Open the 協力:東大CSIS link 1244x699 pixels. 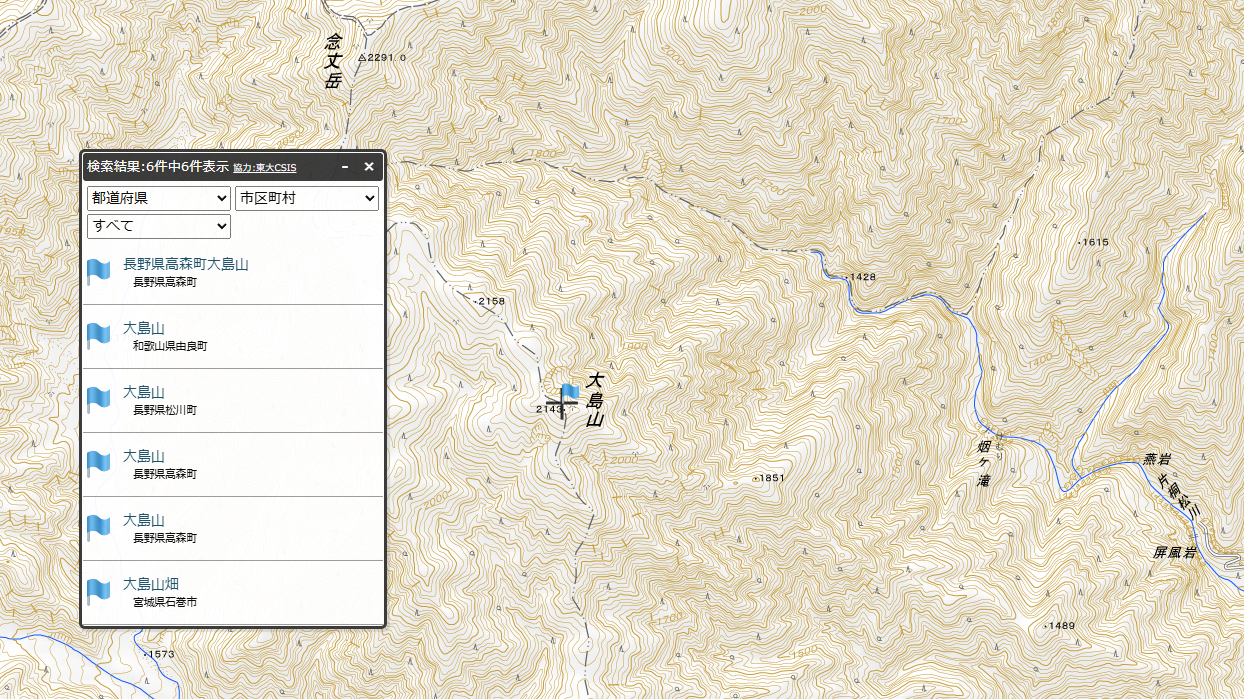click(264, 168)
